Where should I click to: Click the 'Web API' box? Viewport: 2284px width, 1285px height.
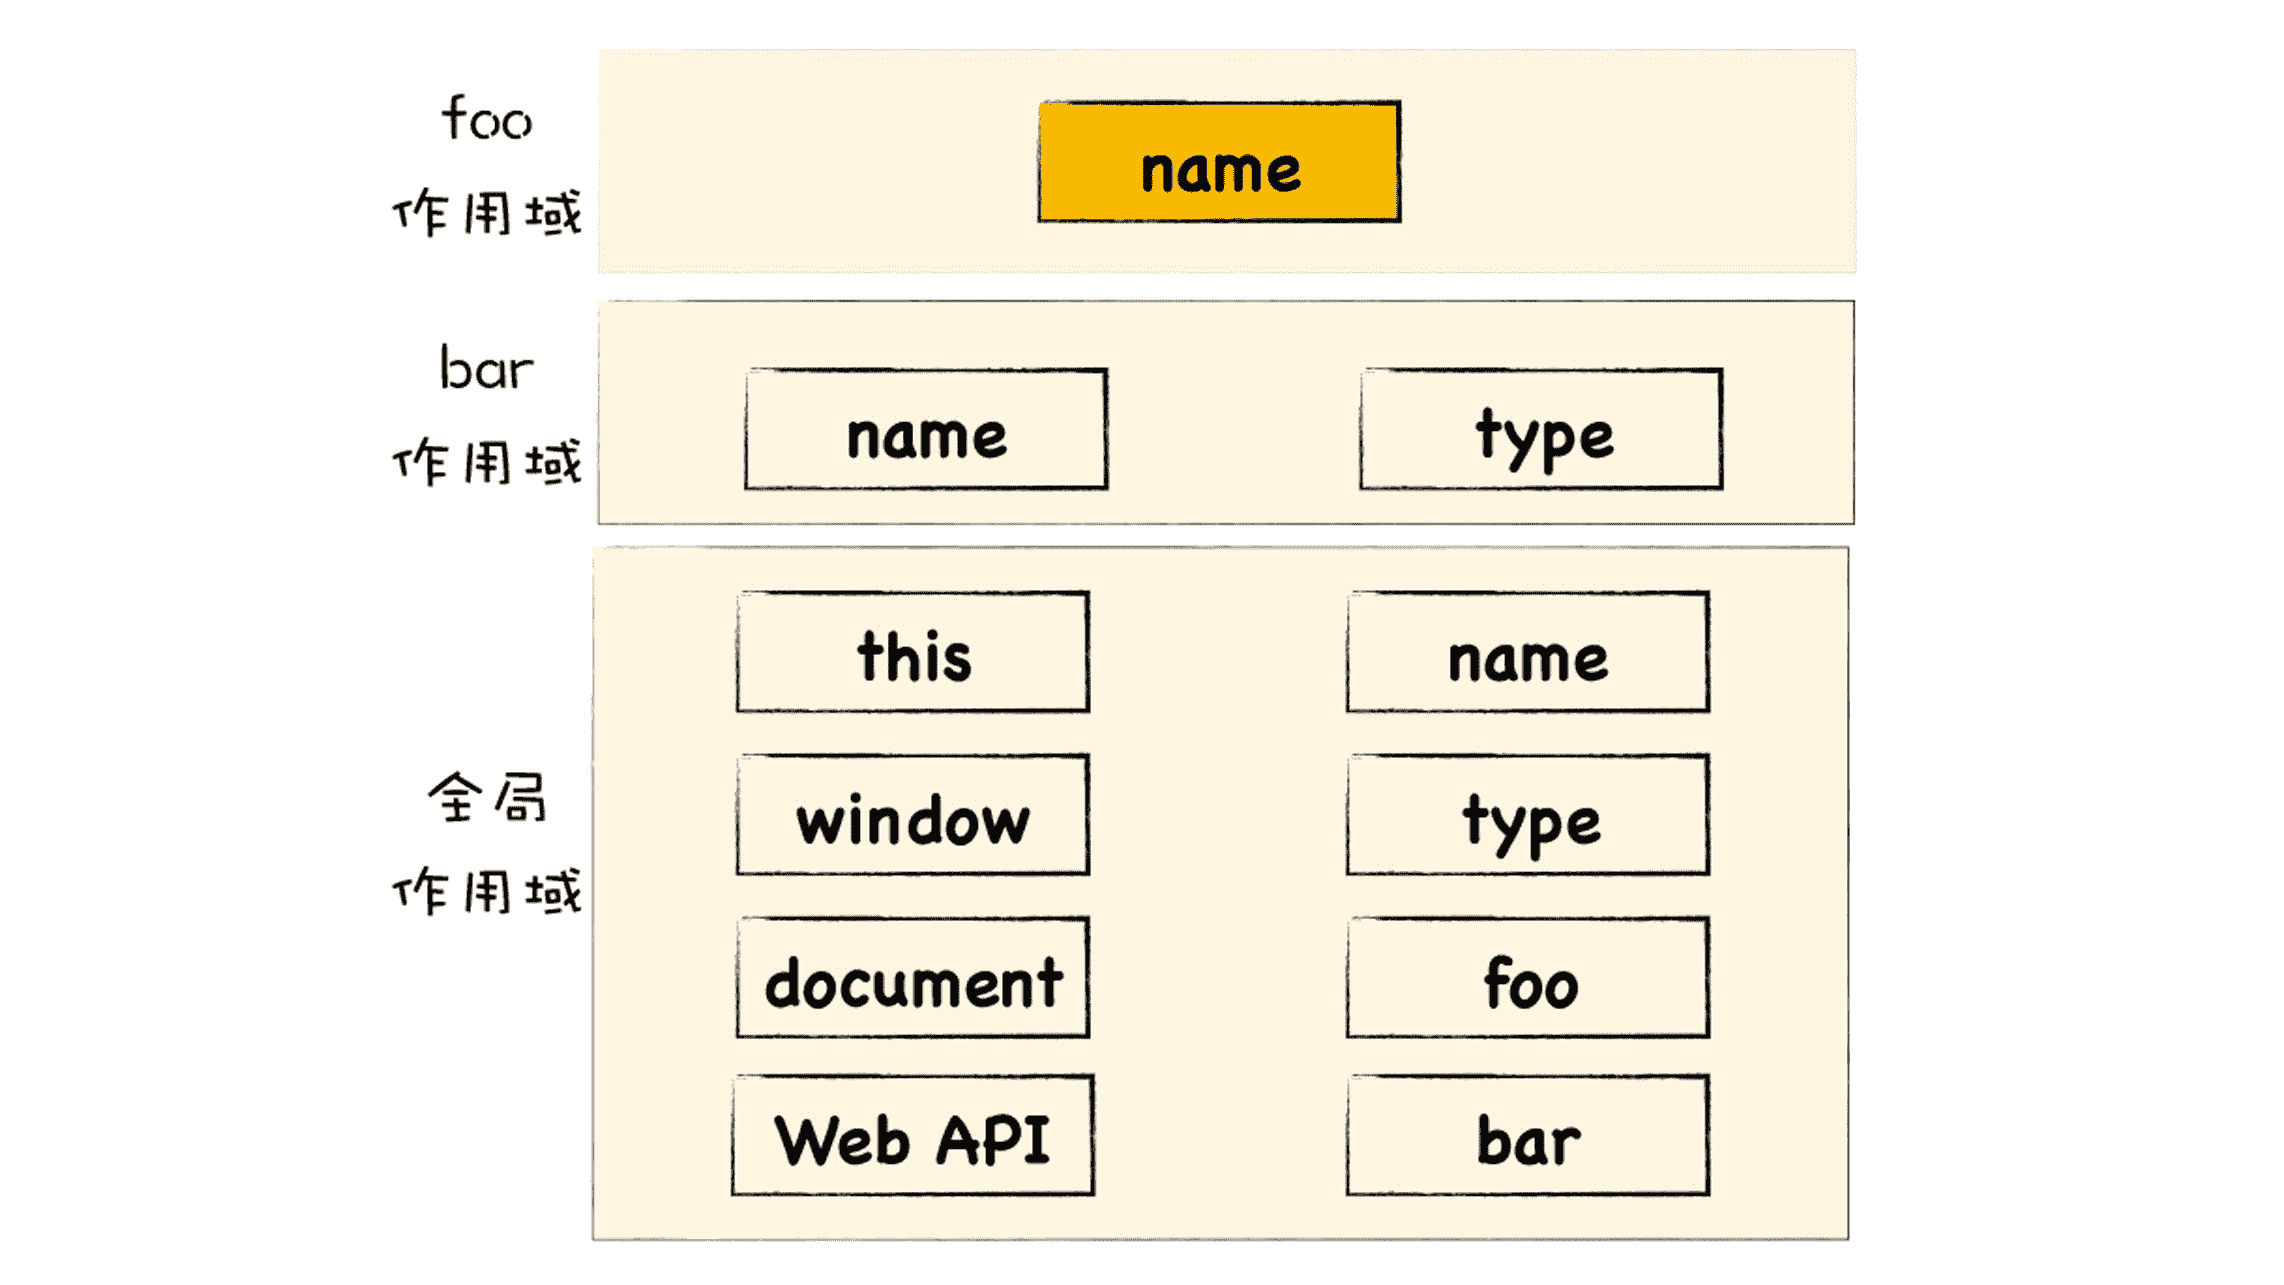tap(912, 1135)
